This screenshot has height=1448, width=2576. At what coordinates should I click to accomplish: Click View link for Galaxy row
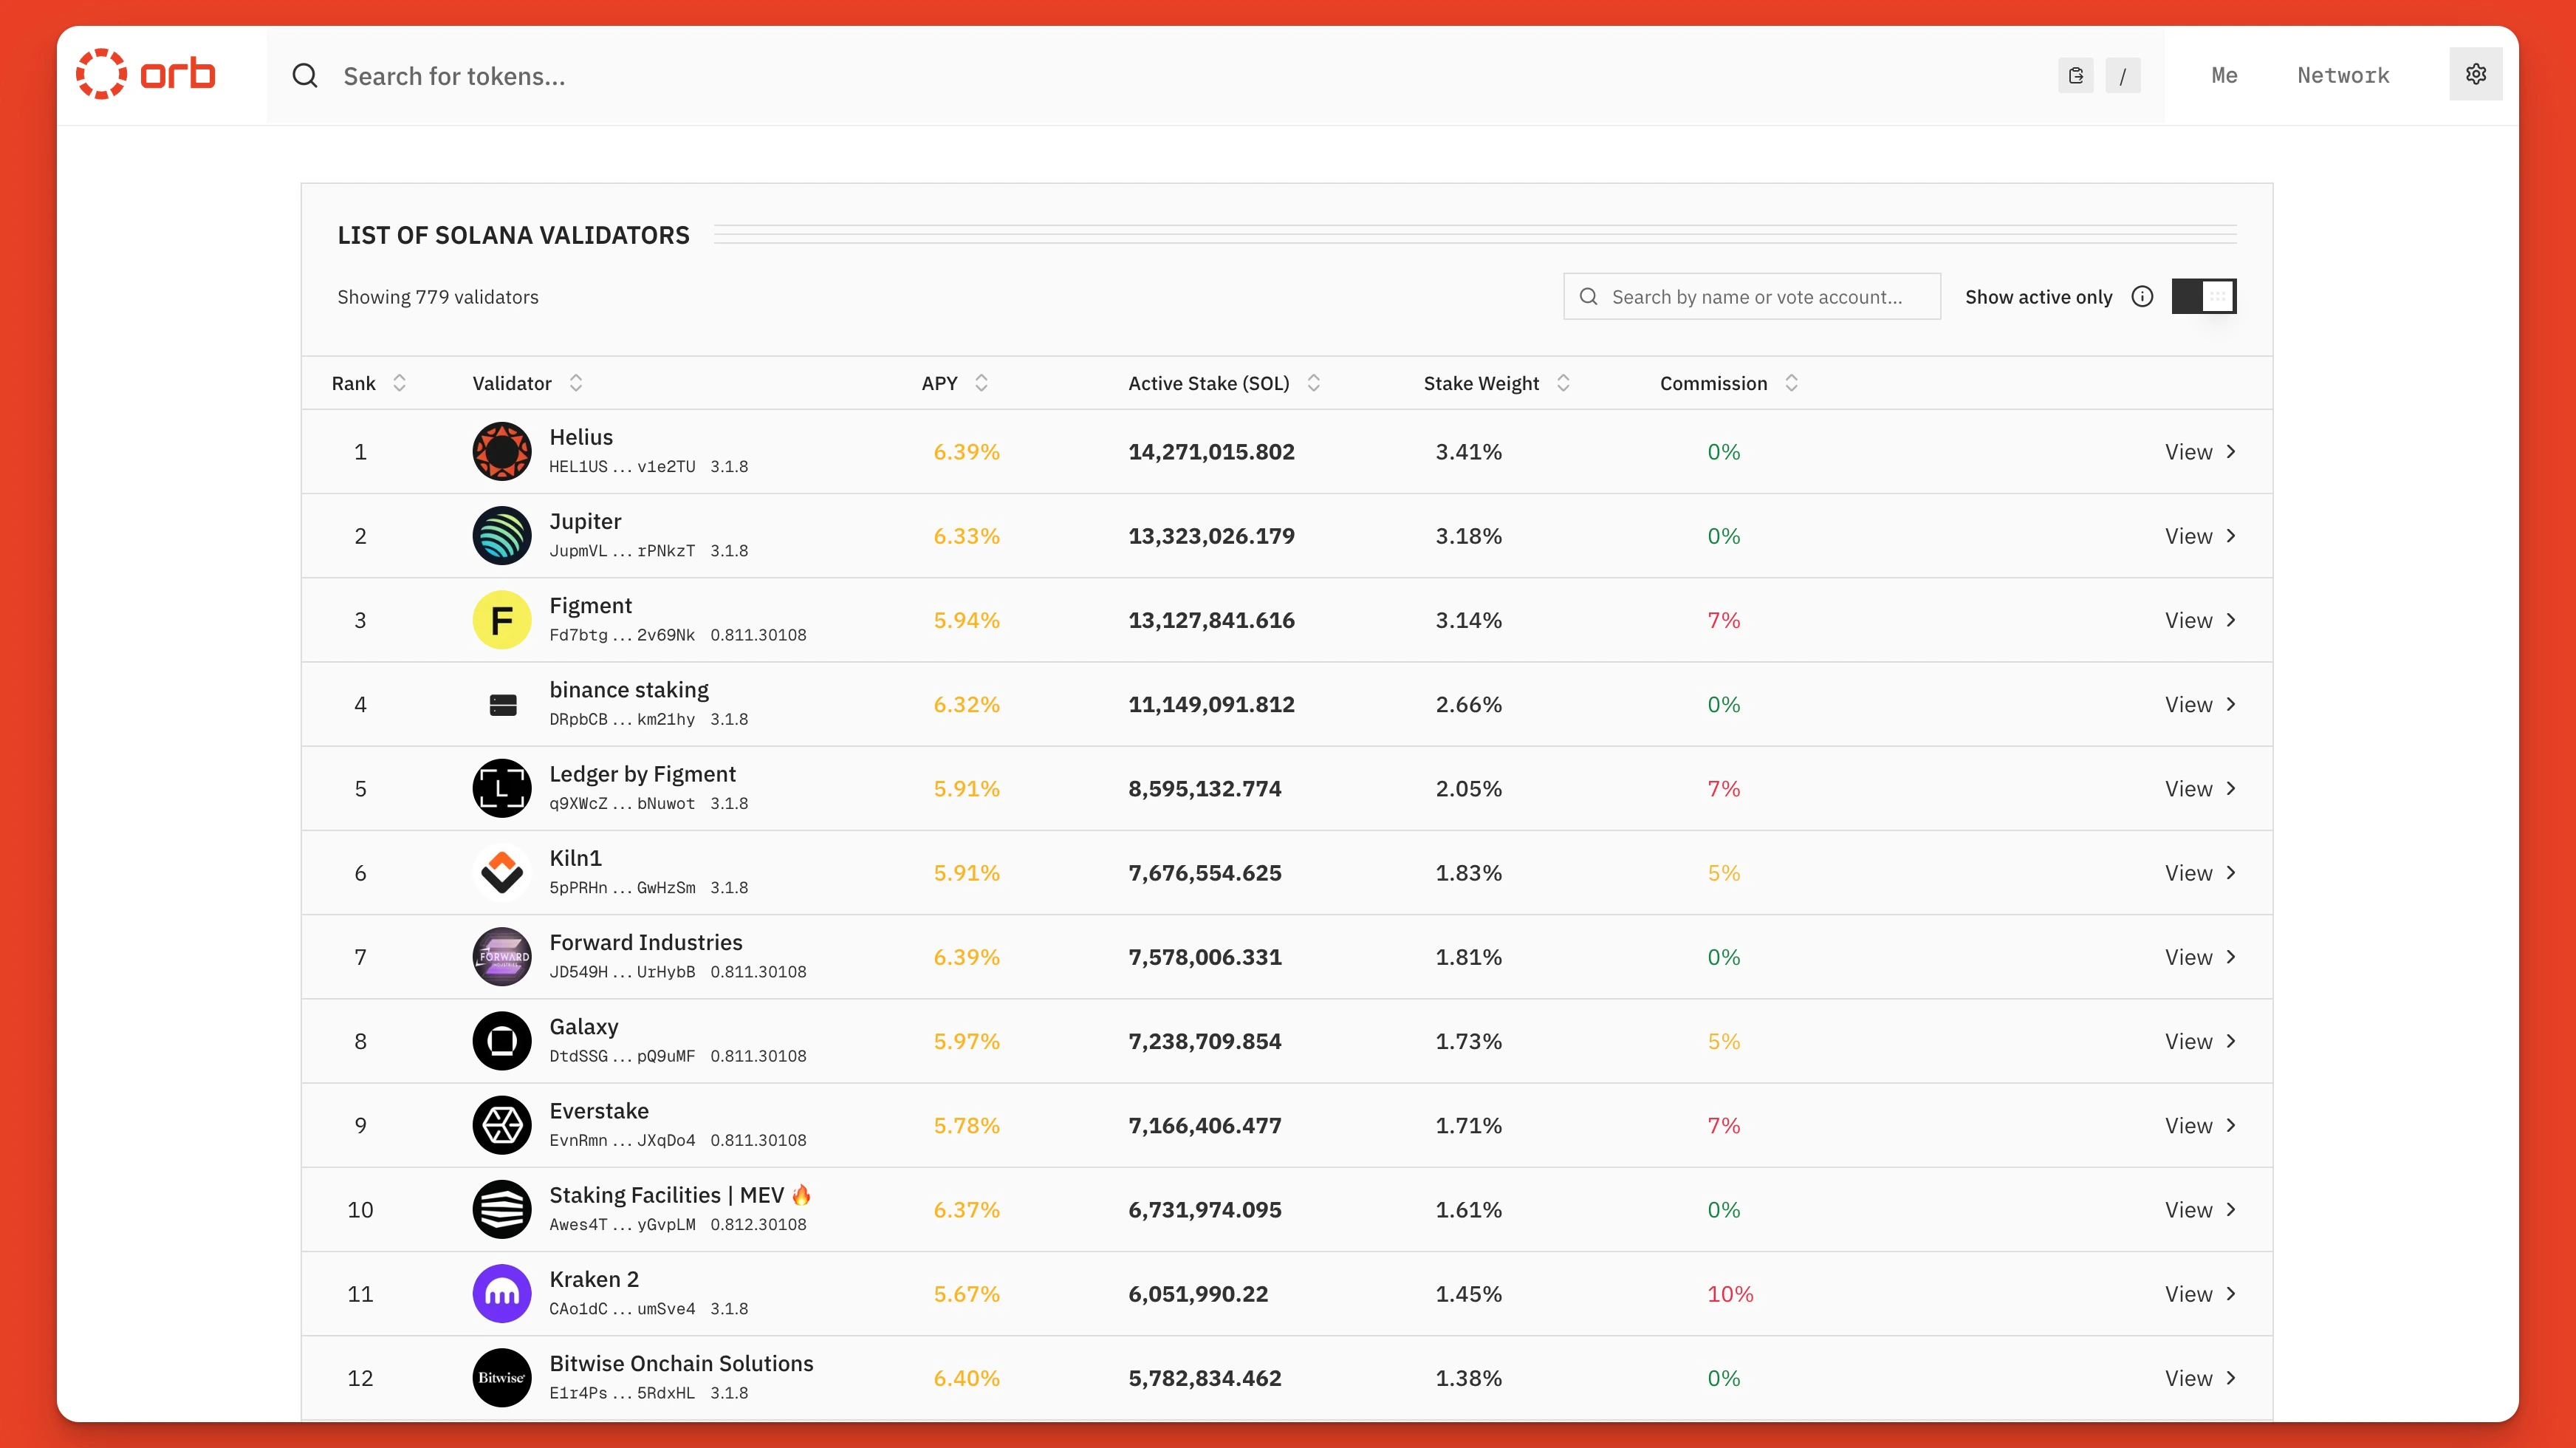click(x=2199, y=1042)
